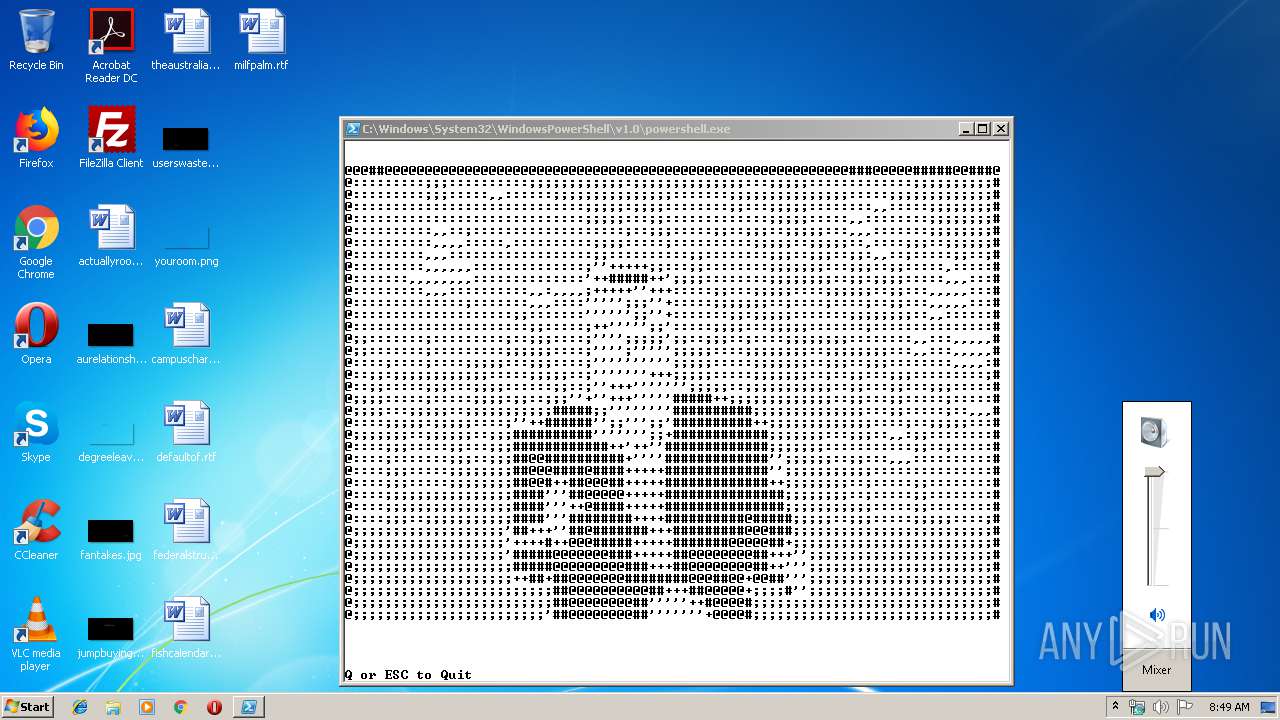This screenshot has height=720, width=1280.
Task: Select the actuallyroo Word document
Action: (111, 236)
